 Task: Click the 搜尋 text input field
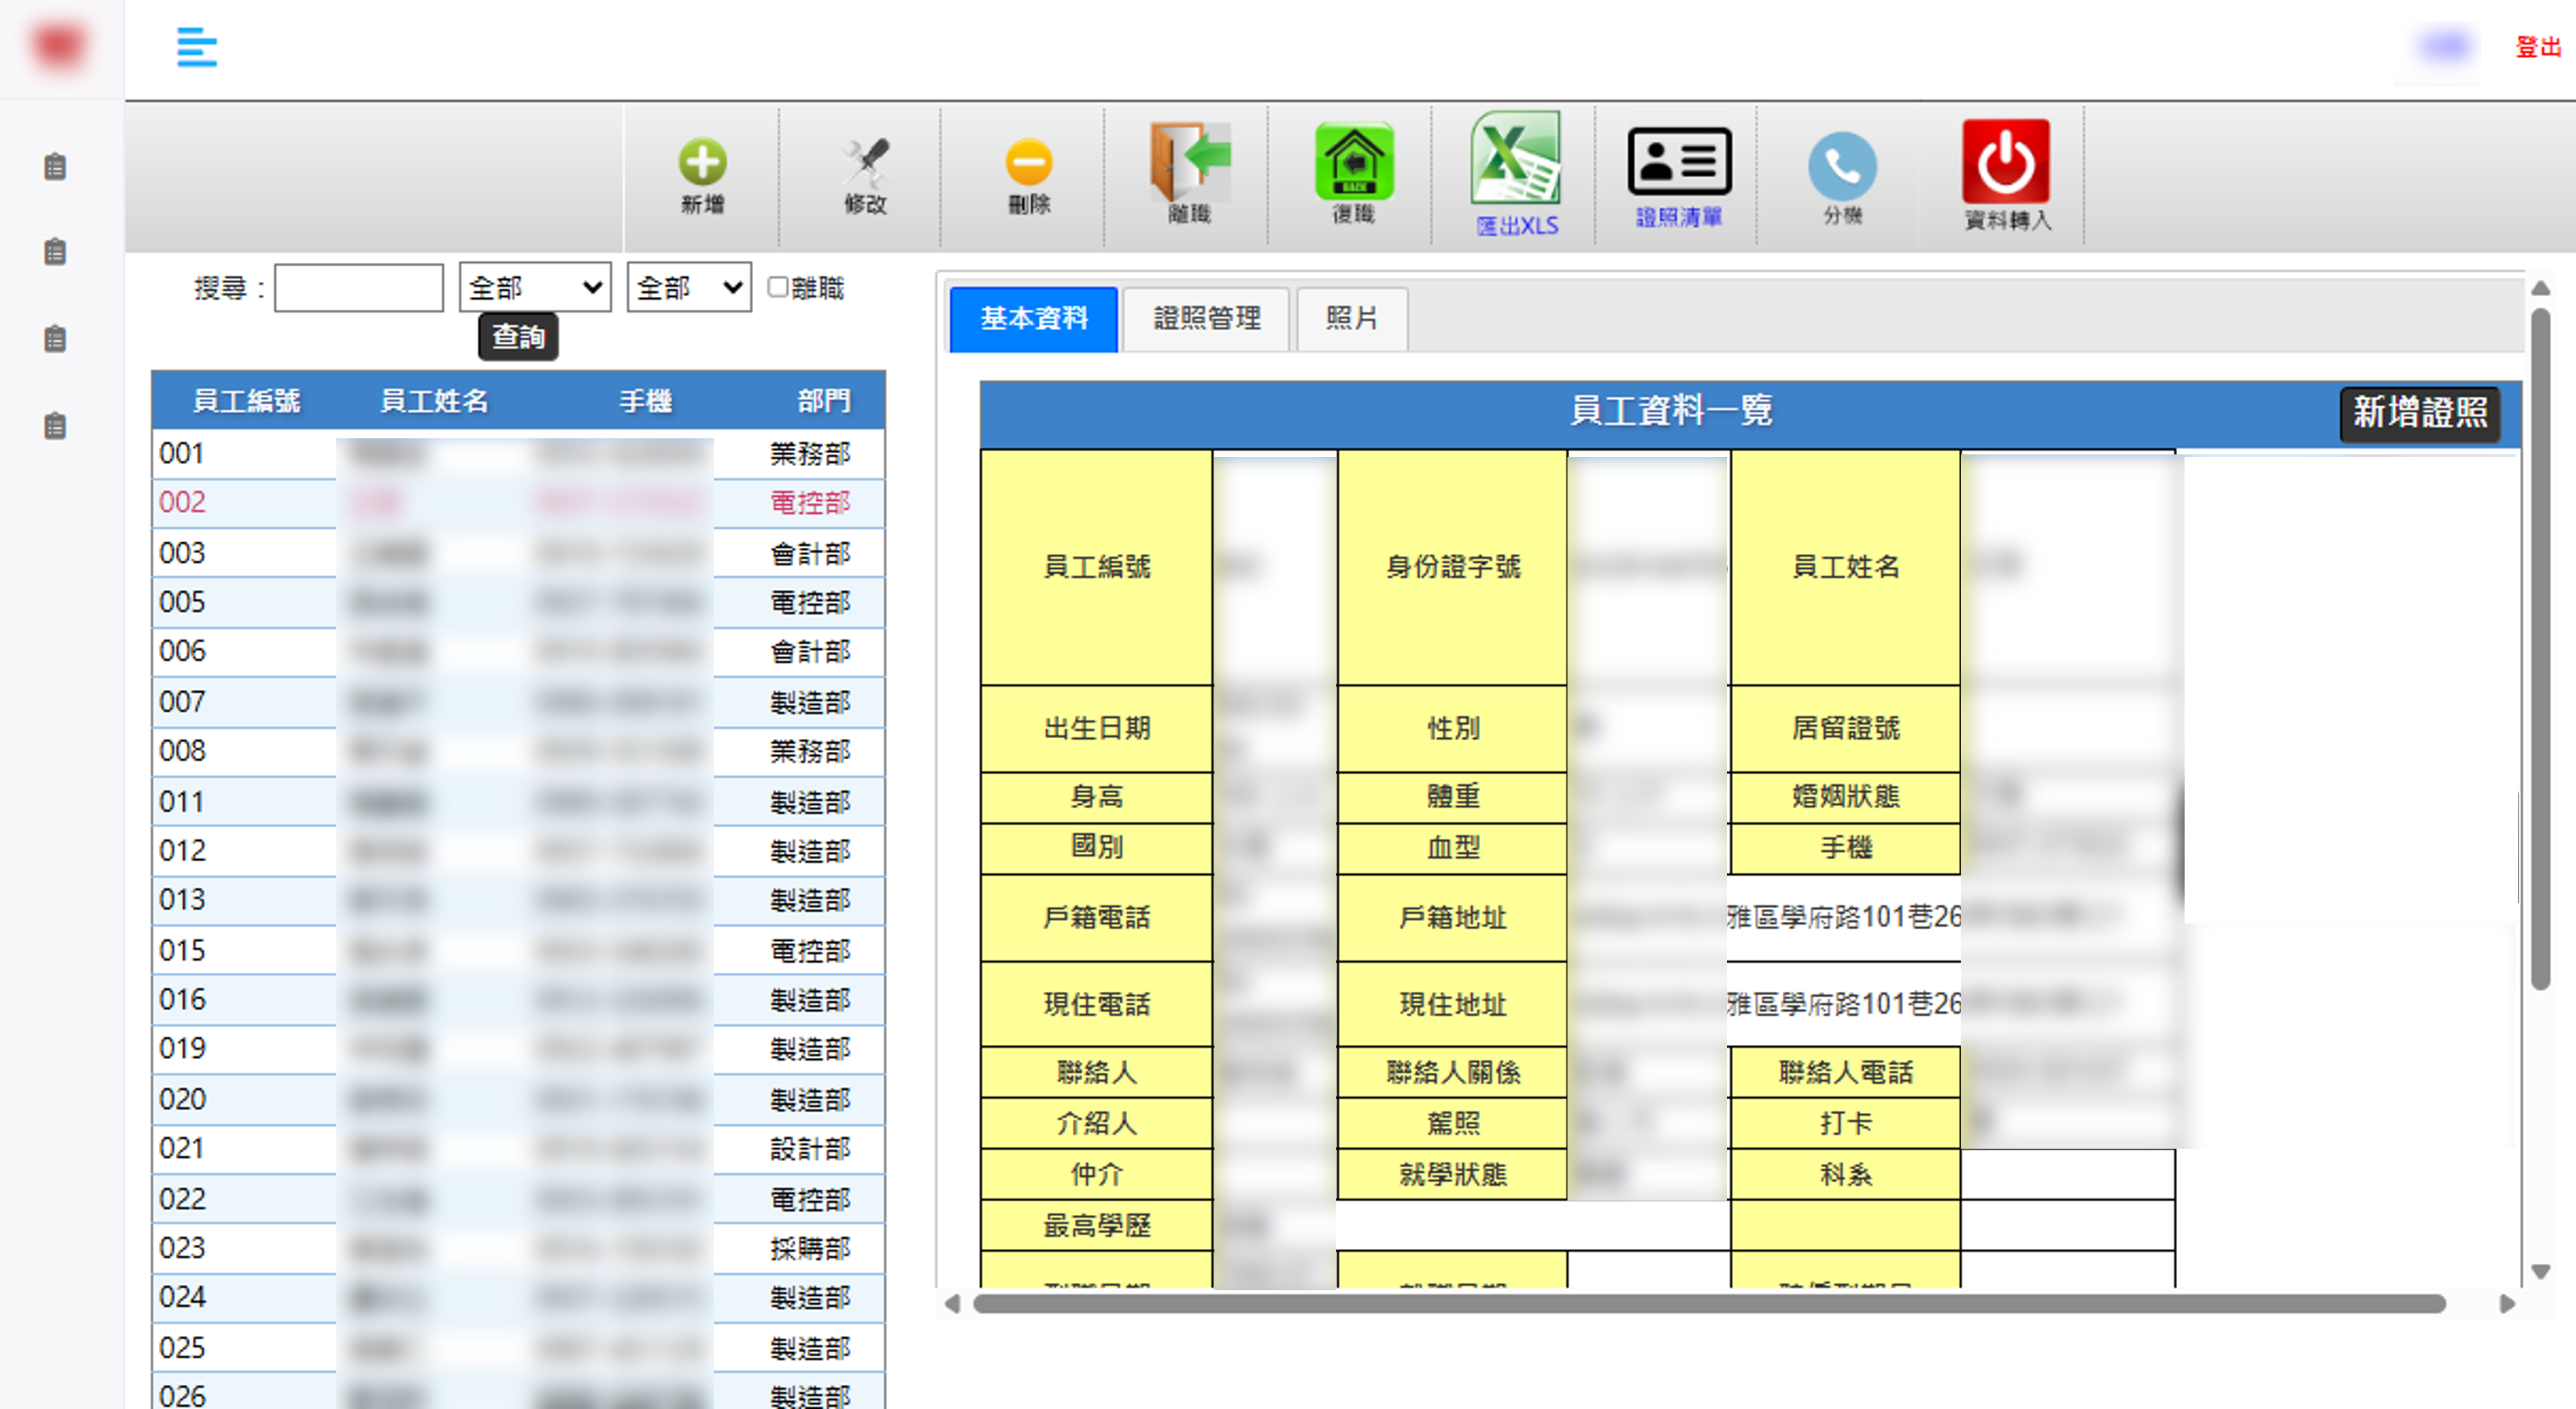tap(358, 288)
